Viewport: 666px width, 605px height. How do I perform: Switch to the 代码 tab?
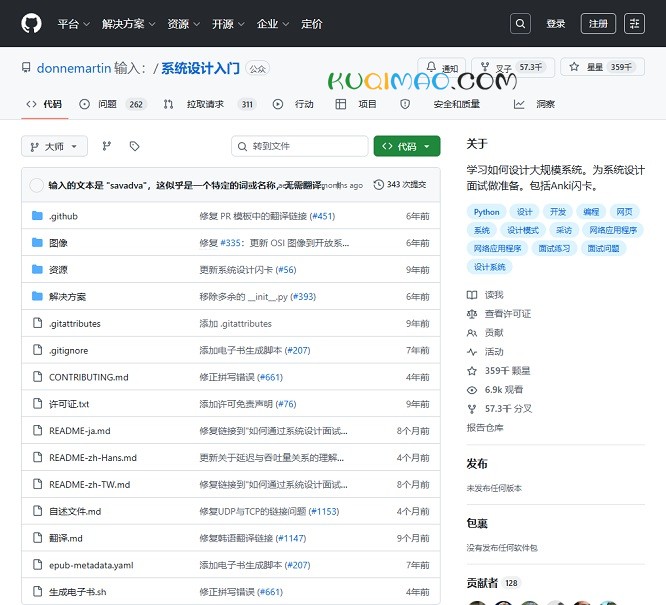pyautogui.click(x=44, y=104)
